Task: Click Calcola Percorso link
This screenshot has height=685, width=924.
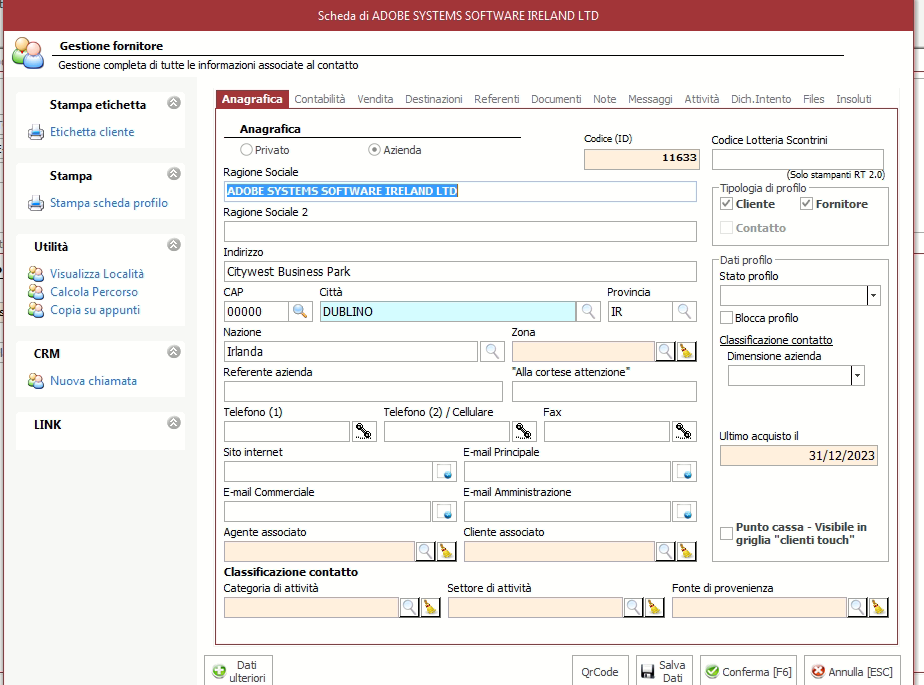Action: click(94, 292)
